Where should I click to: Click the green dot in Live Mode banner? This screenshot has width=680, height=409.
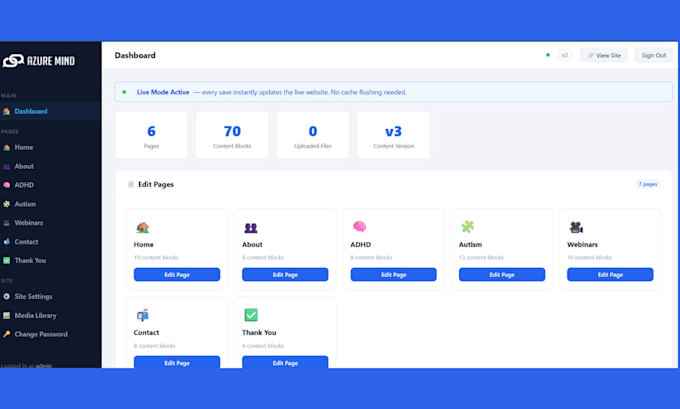tap(124, 92)
